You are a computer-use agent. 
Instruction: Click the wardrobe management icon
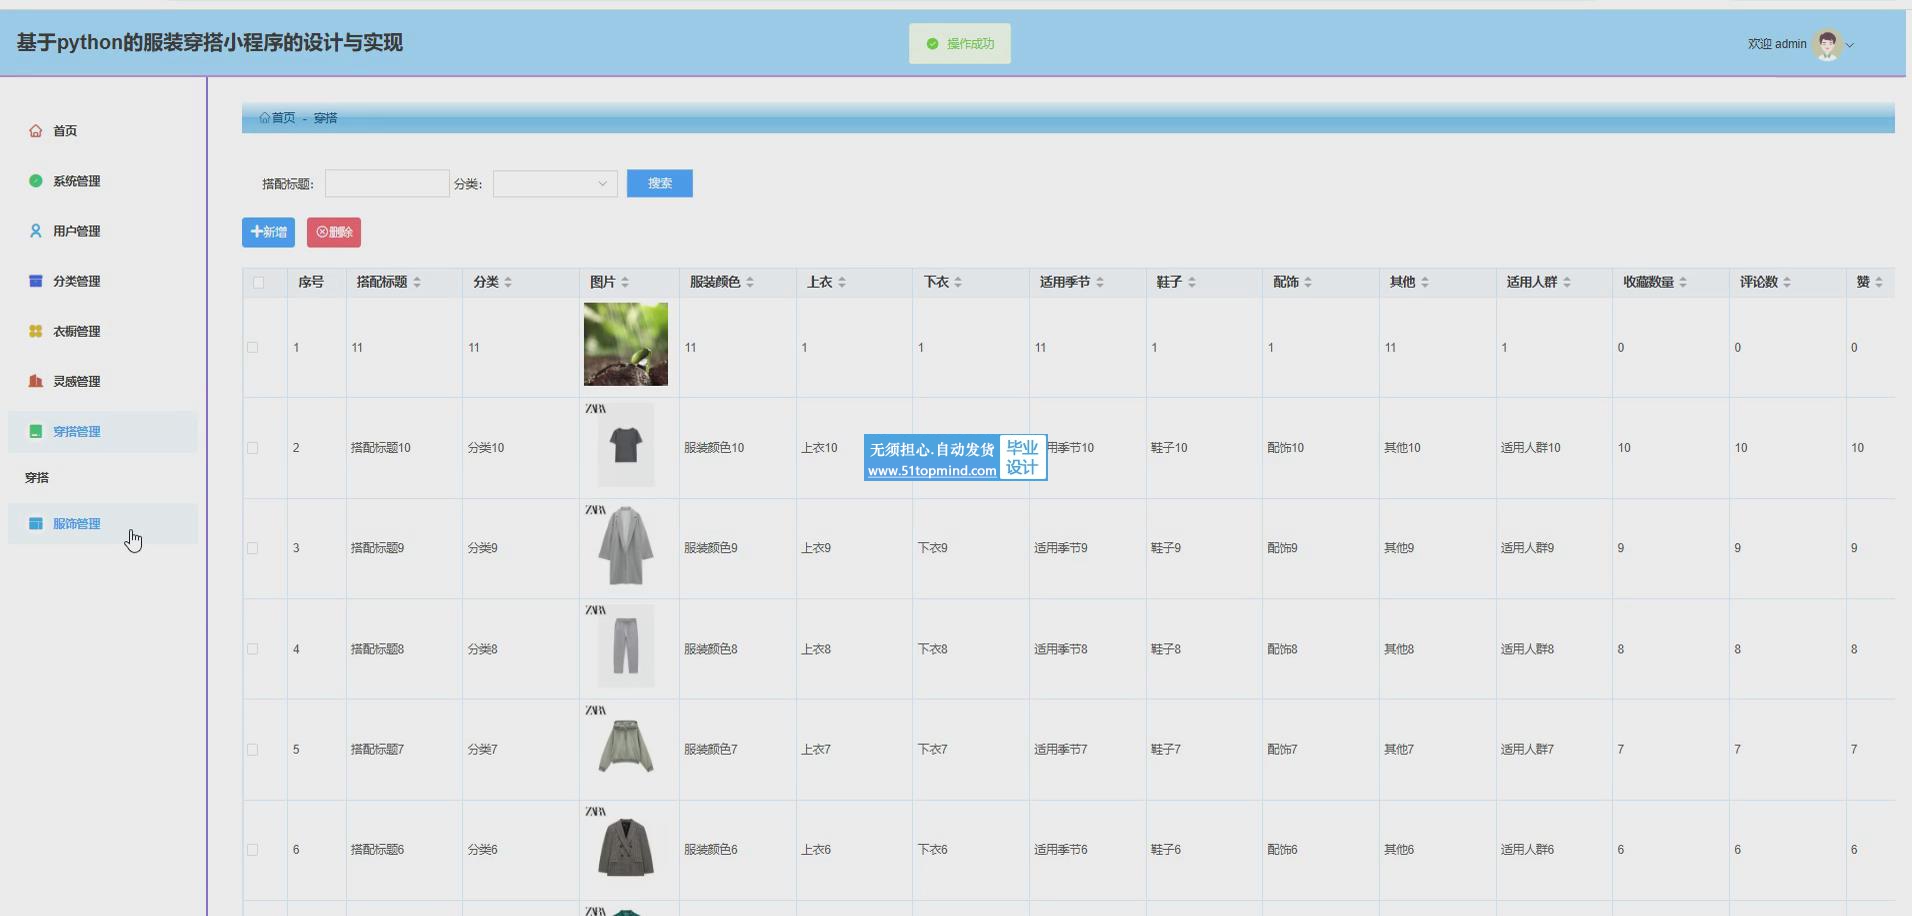click(x=36, y=331)
